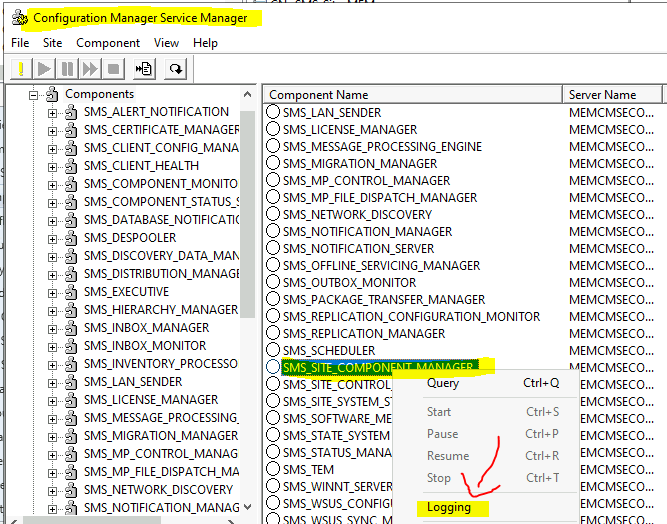Select SMS_OFFLINE_SERVICING_MANAGER in the component list

(381, 265)
